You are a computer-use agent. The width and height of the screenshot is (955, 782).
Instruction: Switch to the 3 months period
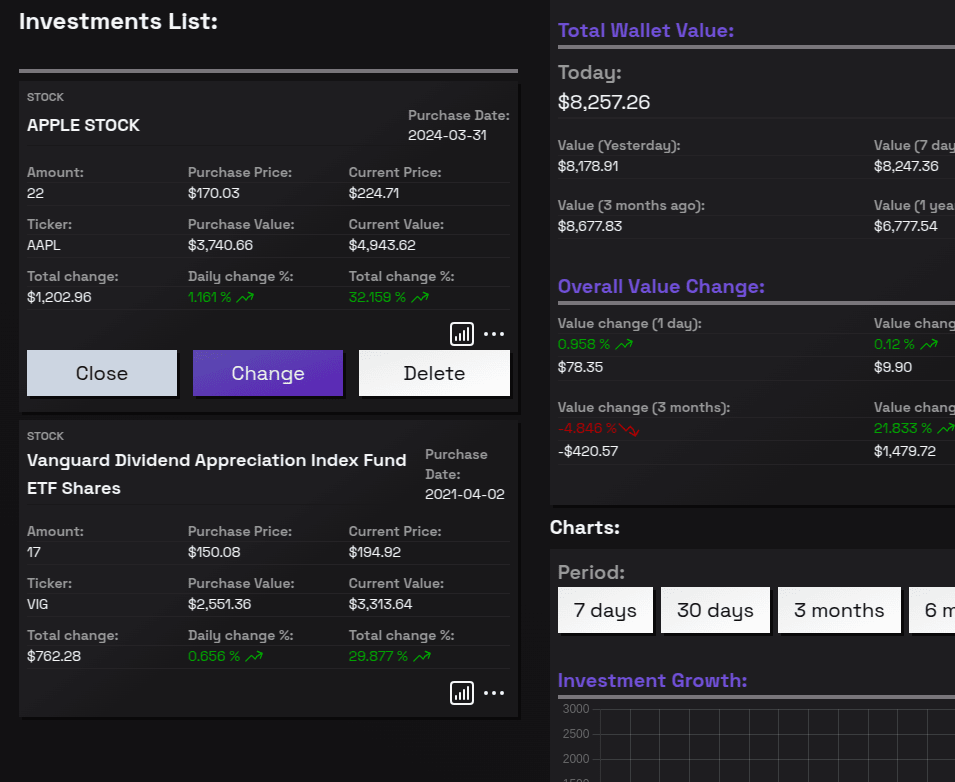(x=839, y=609)
